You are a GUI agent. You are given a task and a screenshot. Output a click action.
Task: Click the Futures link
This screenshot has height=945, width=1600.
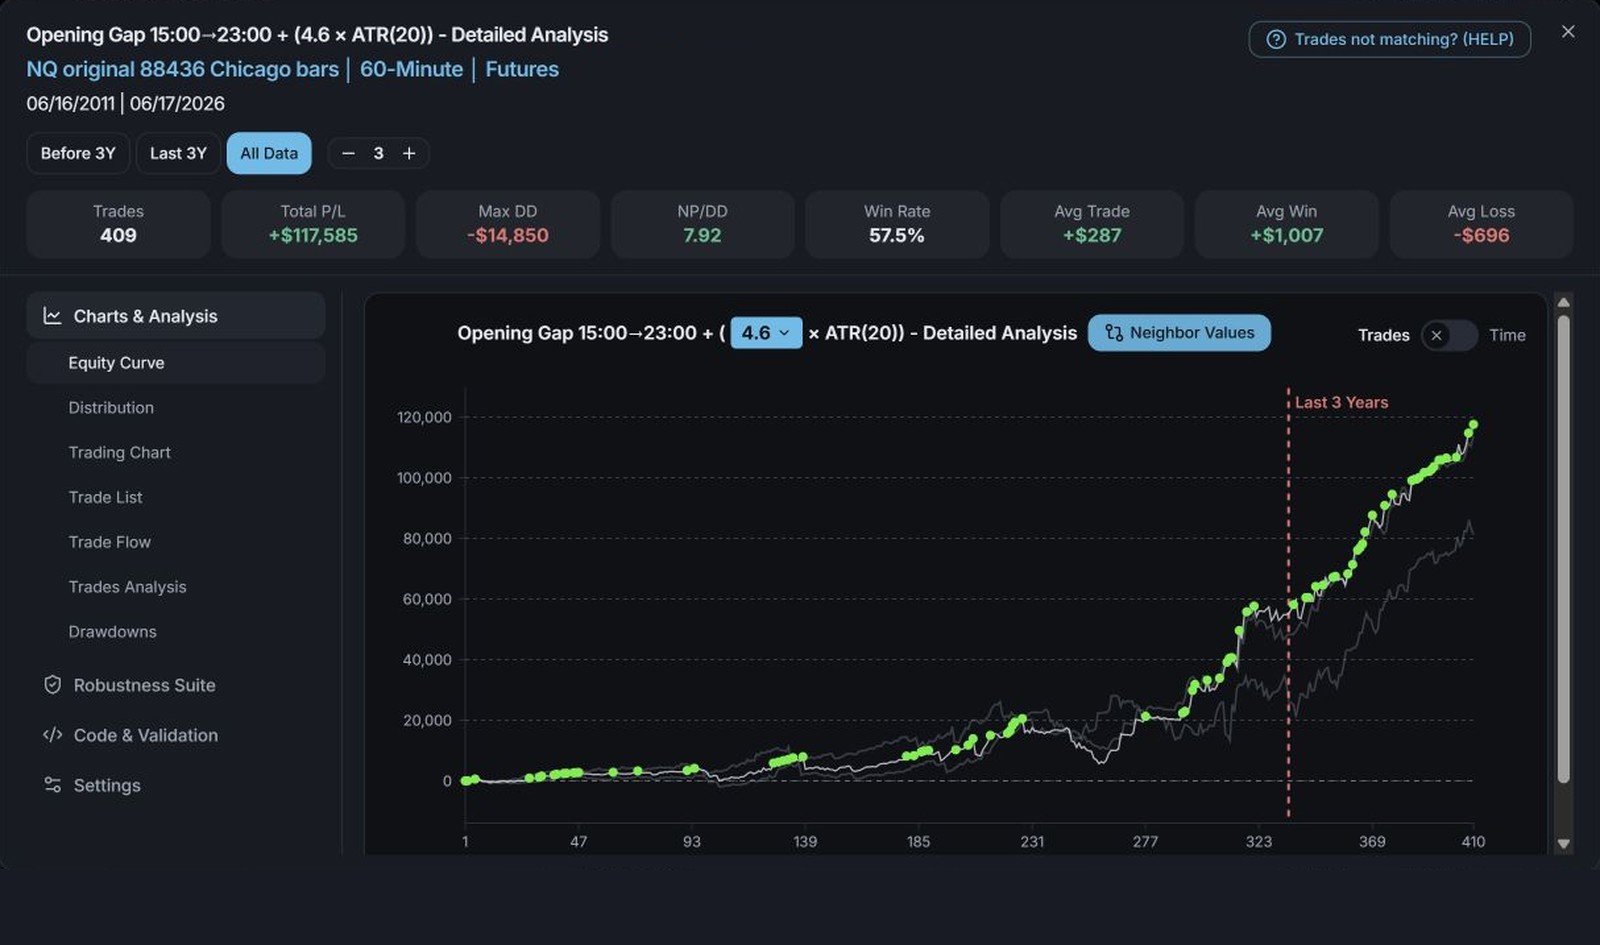pos(522,69)
